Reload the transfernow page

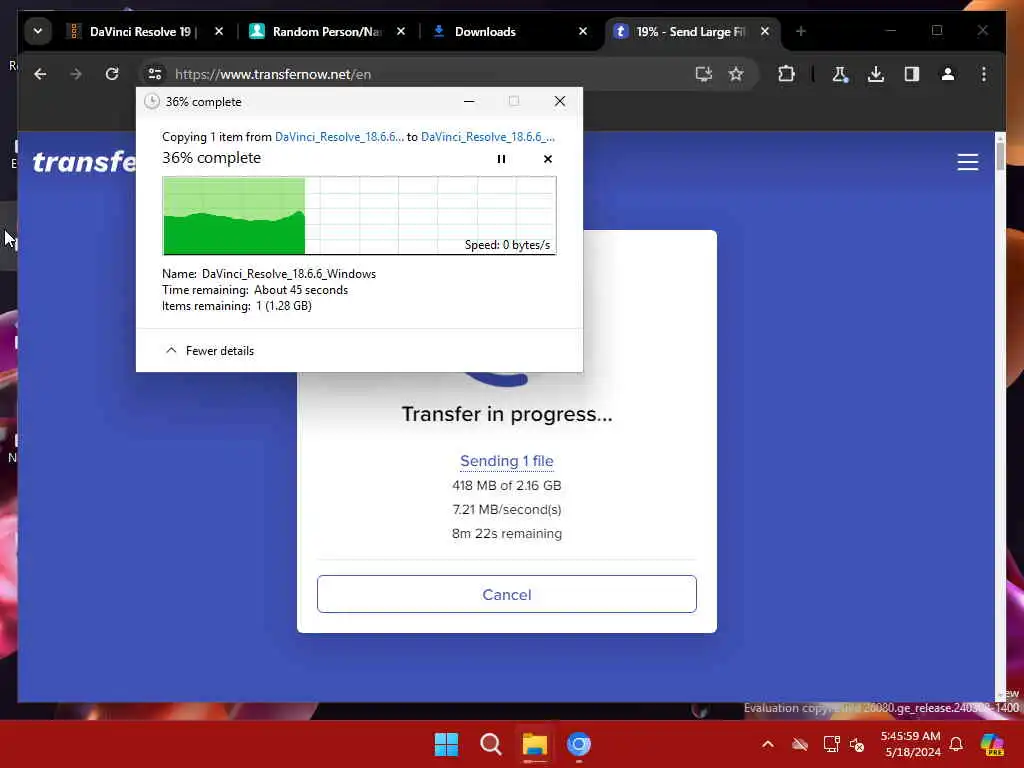[x=112, y=74]
